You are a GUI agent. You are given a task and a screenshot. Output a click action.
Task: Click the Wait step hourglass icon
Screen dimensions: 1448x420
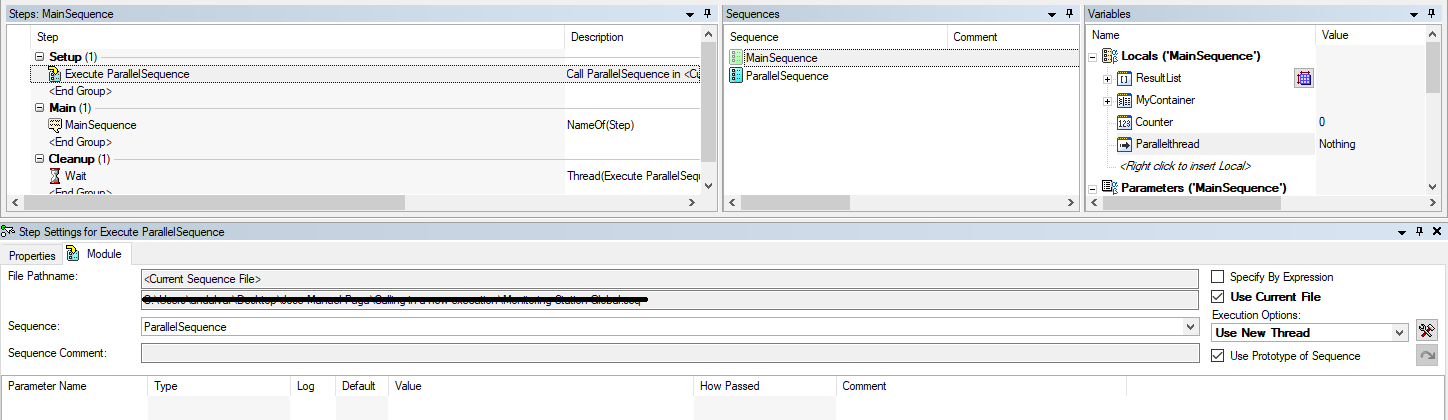point(55,176)
